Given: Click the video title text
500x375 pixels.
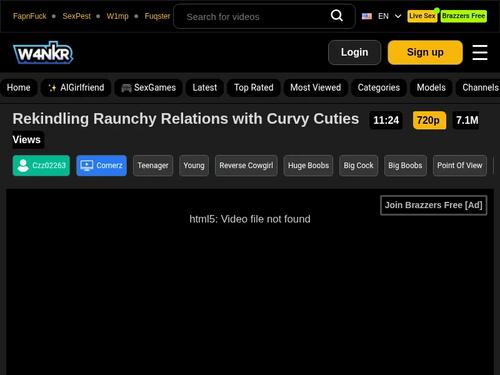Looking at the screenshot, I should 186,119.
